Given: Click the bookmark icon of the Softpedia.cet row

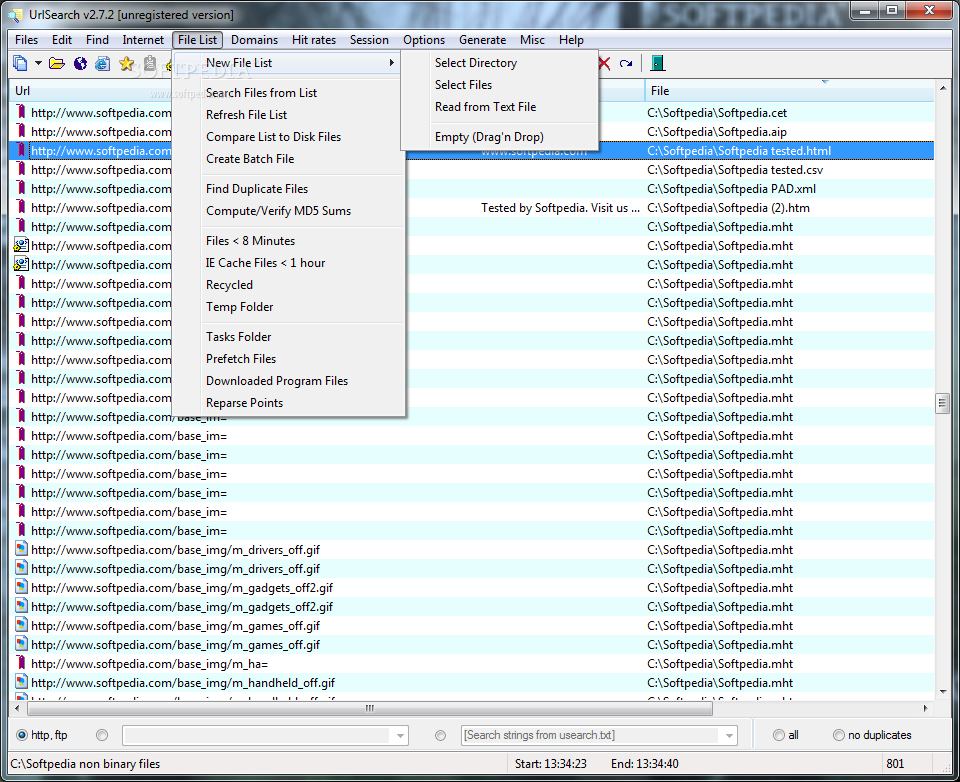Looking at the screenshot, I should tap(21, 113).
